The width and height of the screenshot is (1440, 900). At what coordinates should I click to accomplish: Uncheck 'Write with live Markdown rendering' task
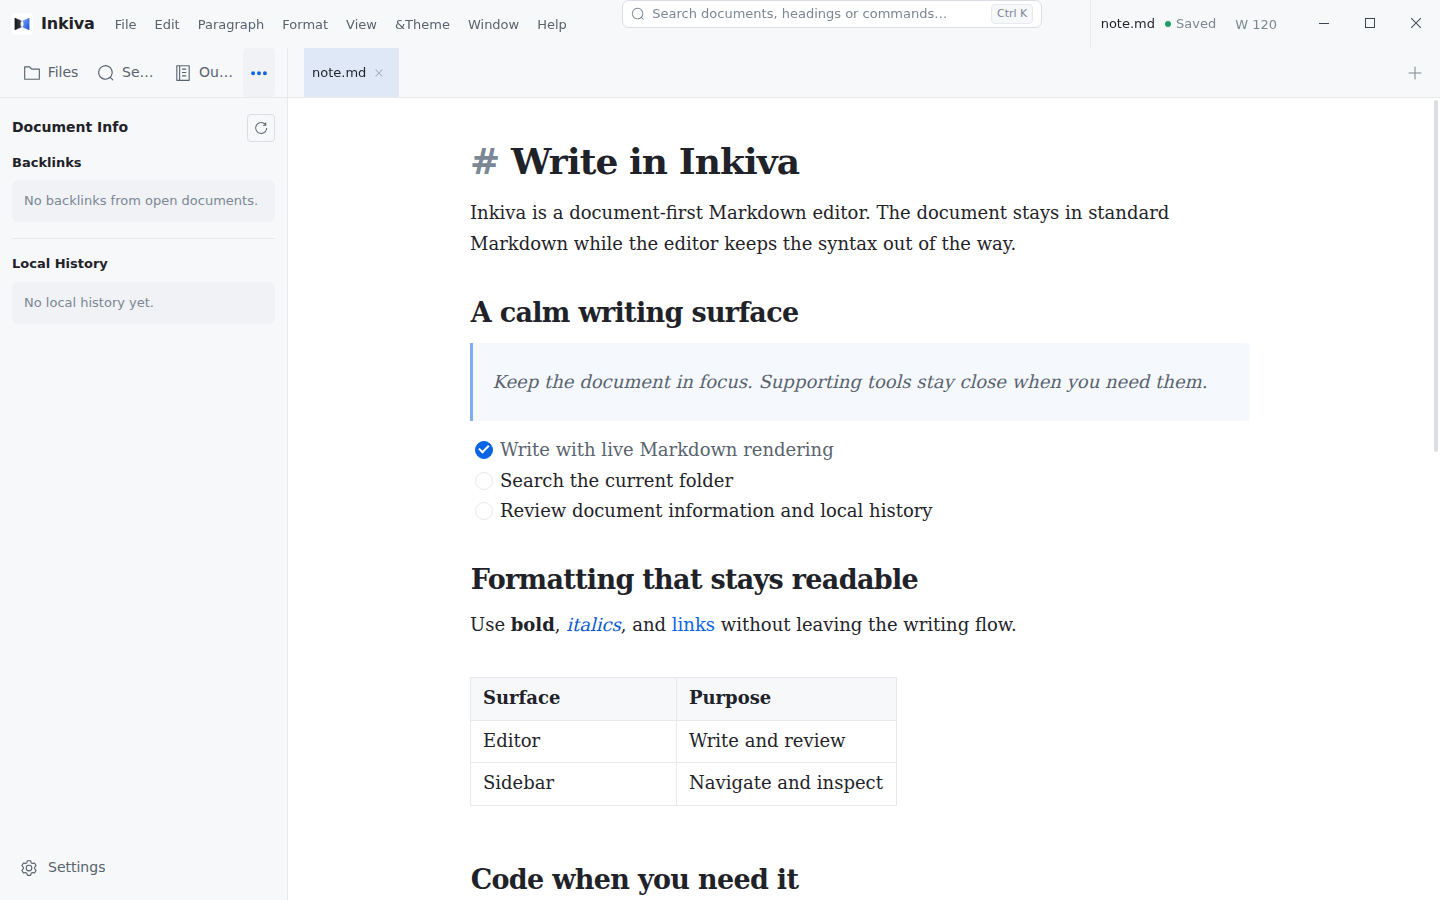(484, 450)
